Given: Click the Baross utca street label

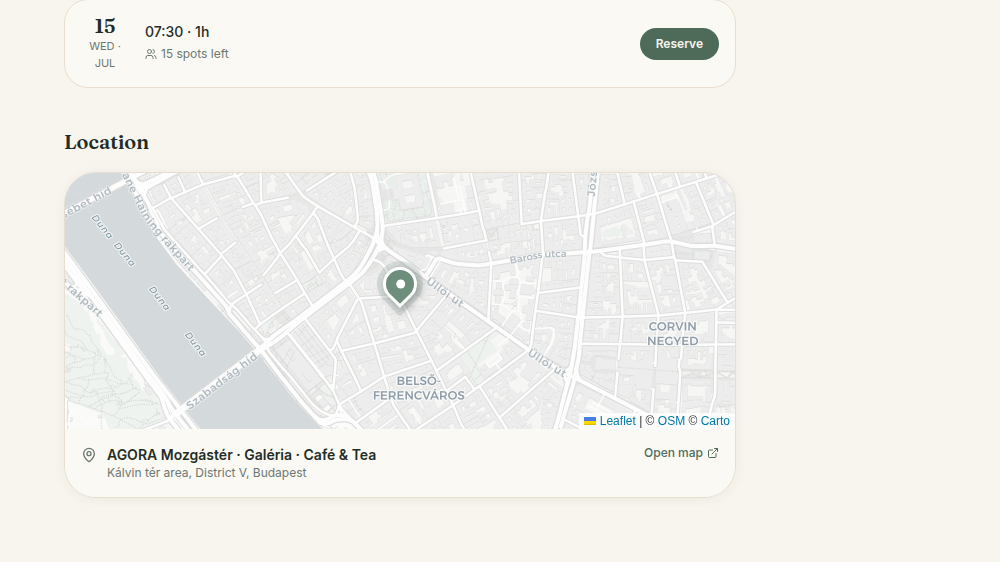Looking at the screenshot, I should coord(538,256).
